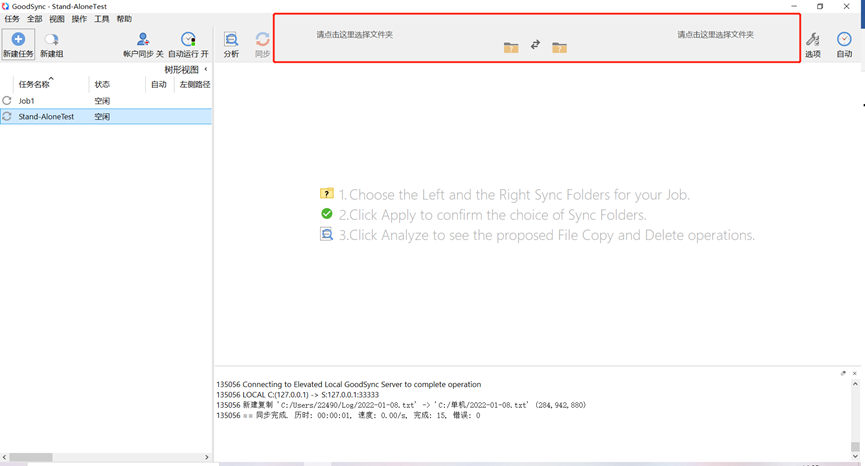Click the New Group (新建组) icon
865x466 pixels.
[51, 40]
